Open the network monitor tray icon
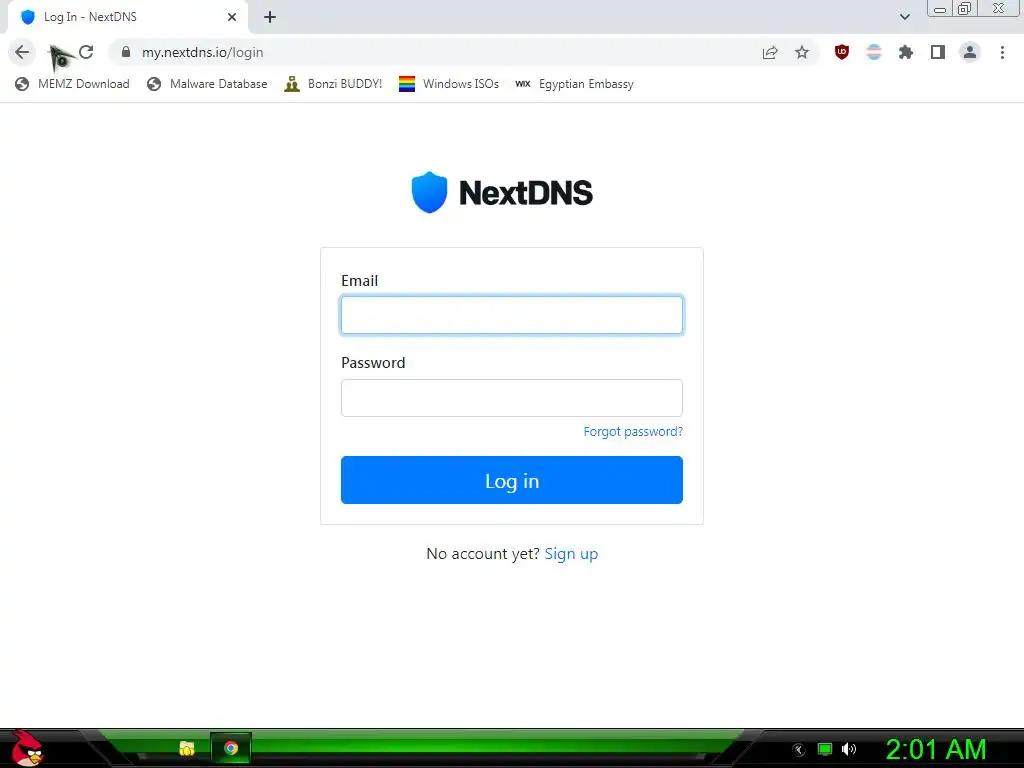Viewport: 1024px width, 768px height. click(825, 749)
